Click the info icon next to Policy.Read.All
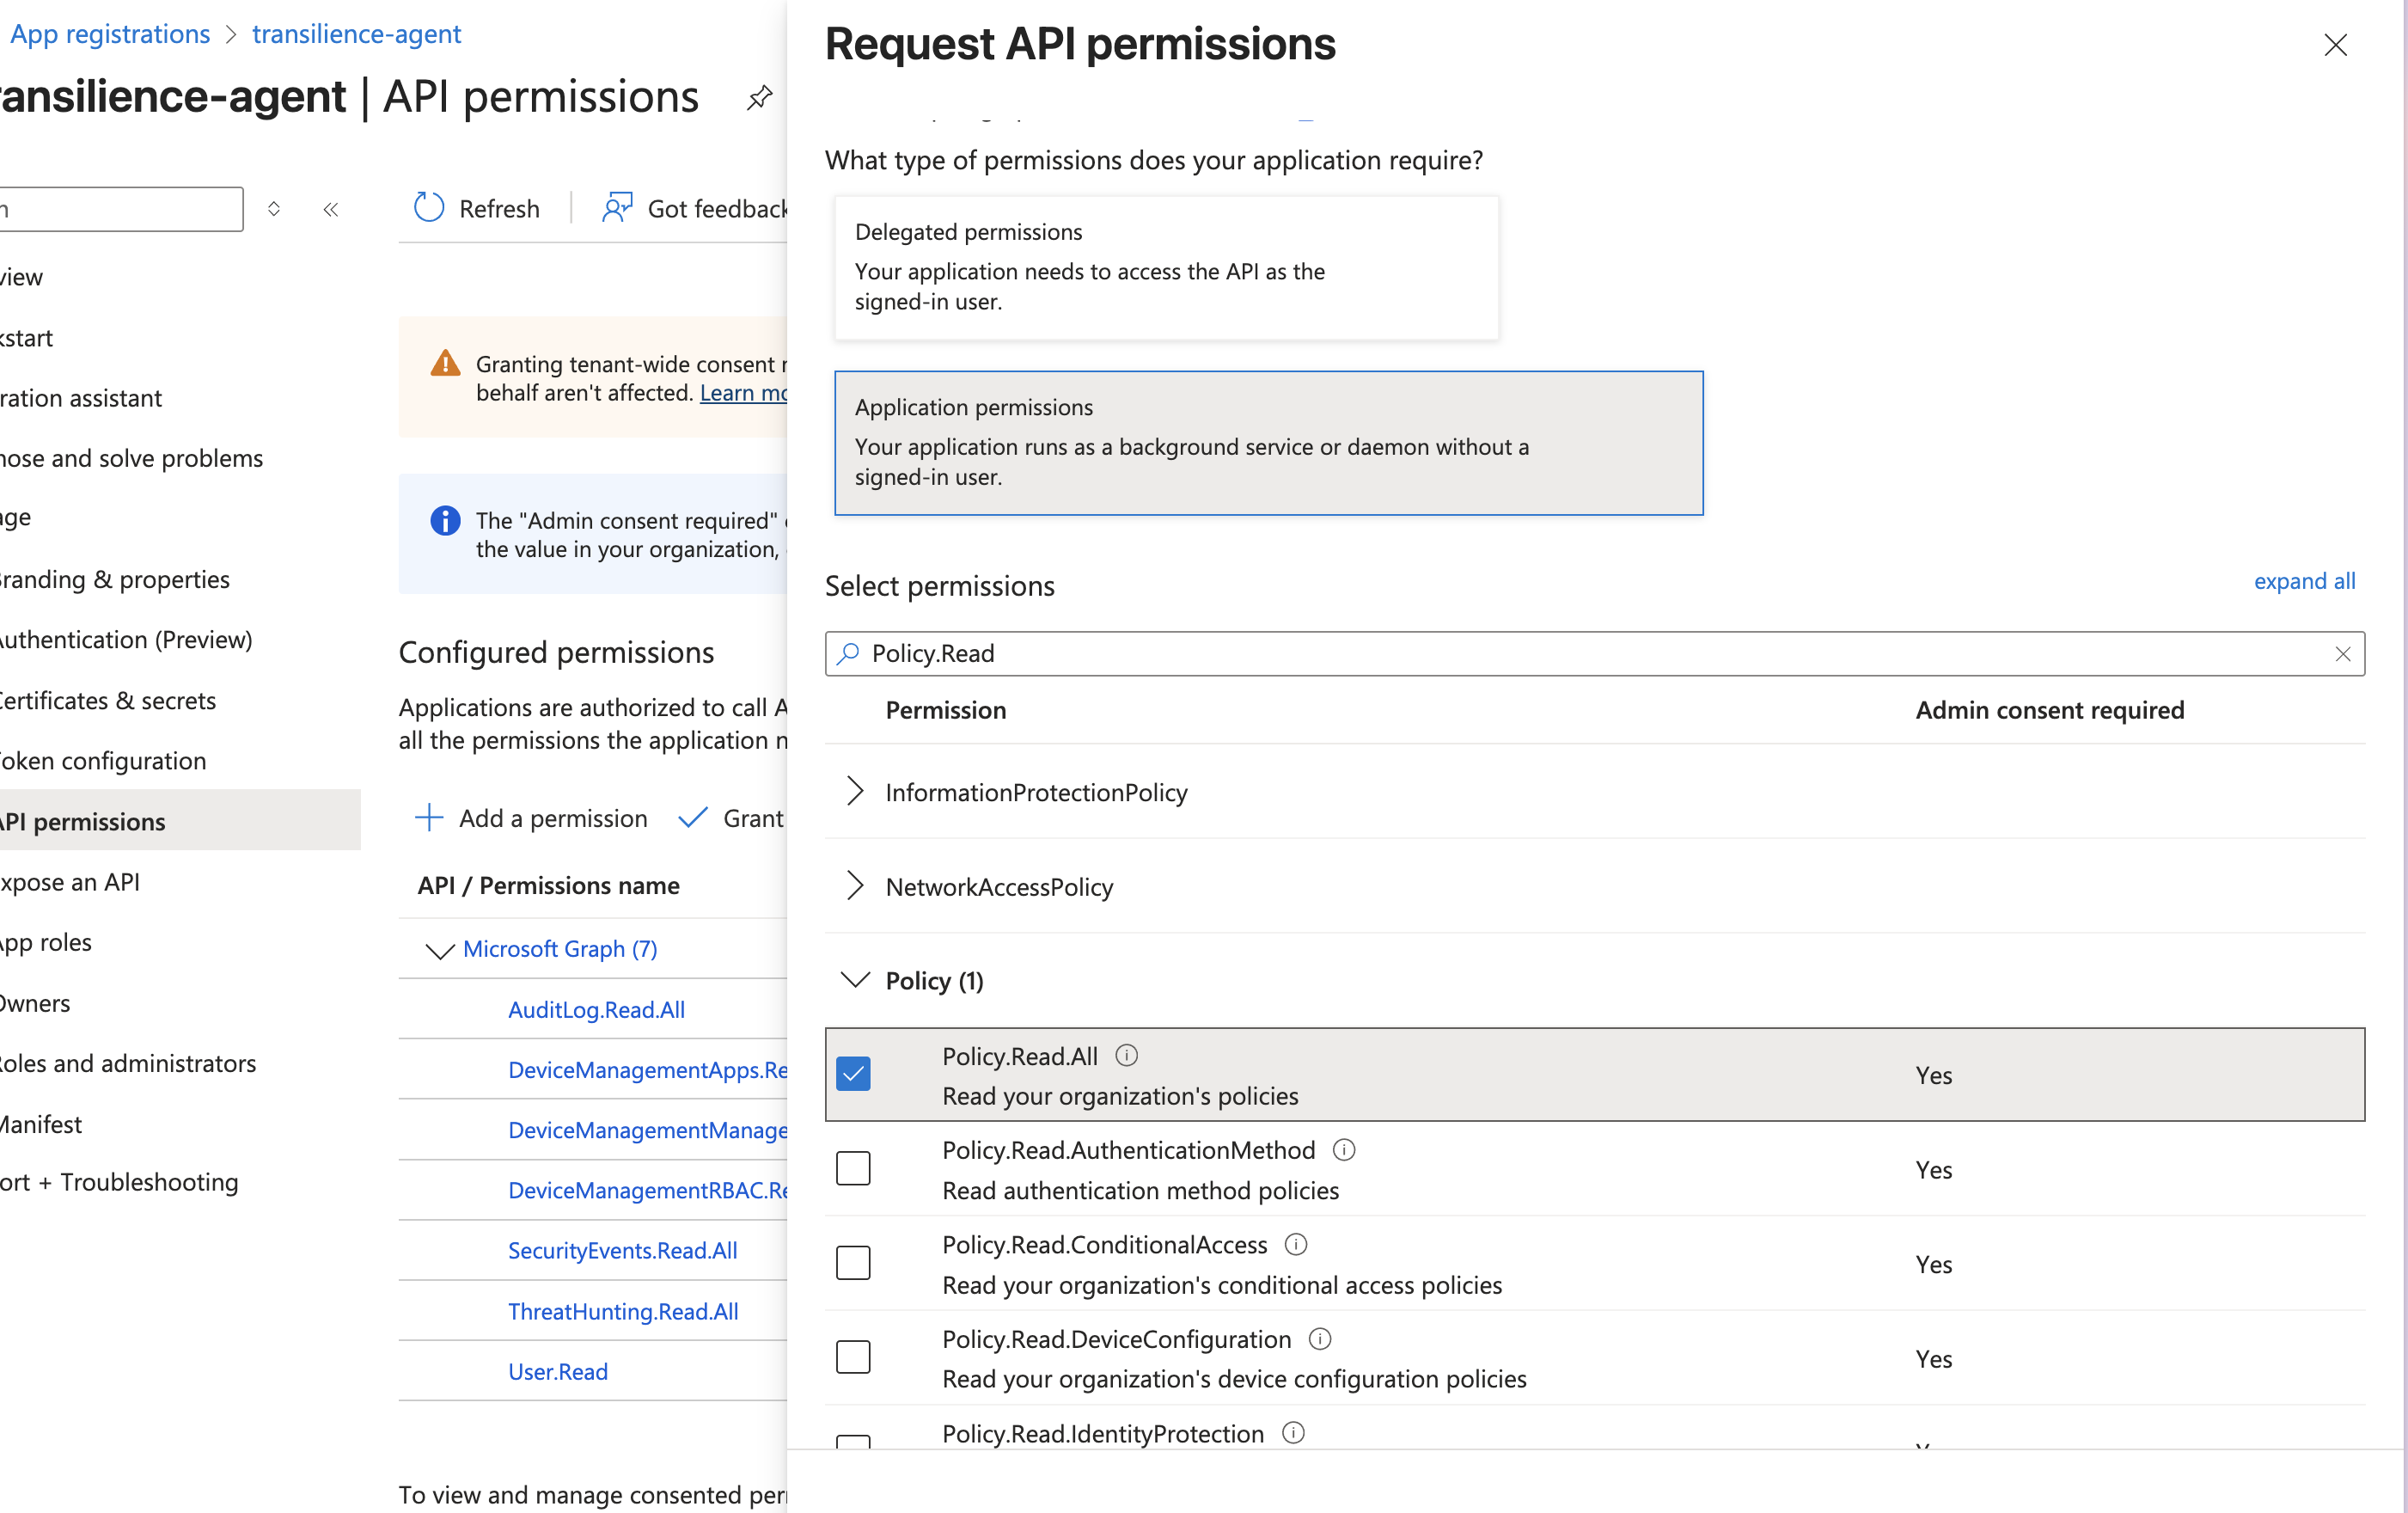 pos(1126,1055)
